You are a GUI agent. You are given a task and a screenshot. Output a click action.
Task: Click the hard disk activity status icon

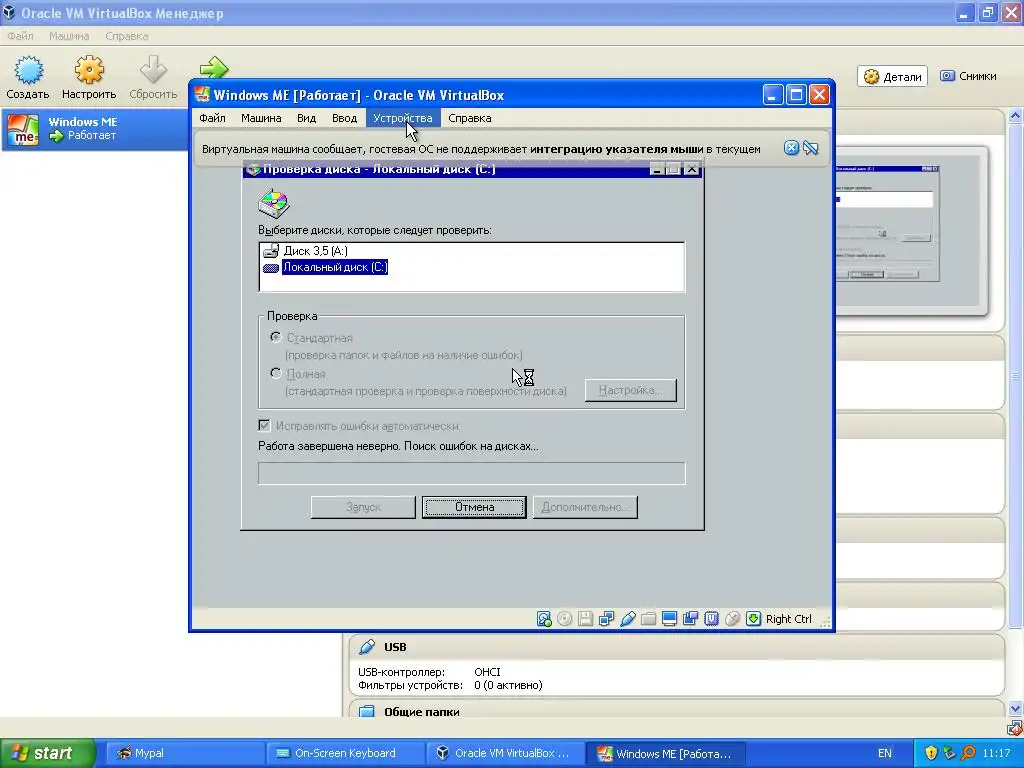[544, 618]
